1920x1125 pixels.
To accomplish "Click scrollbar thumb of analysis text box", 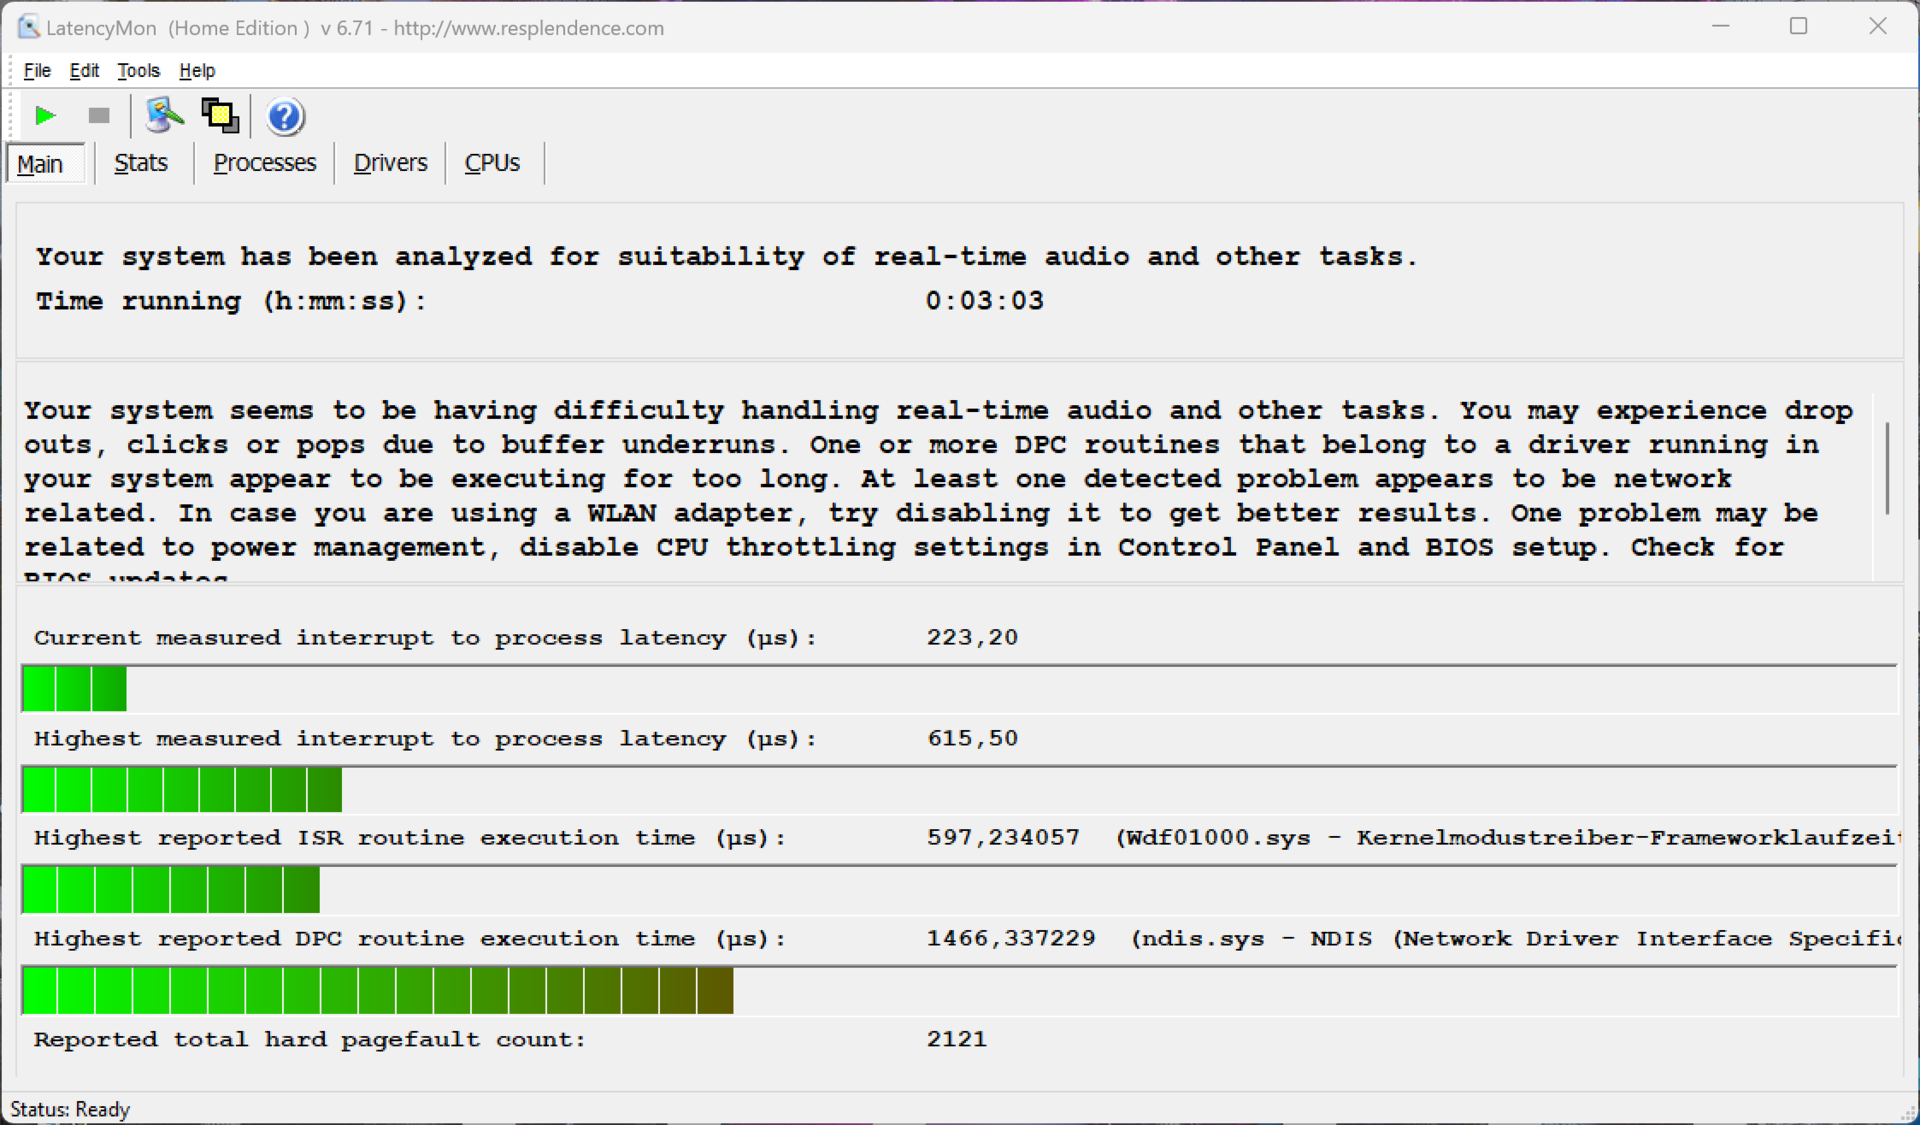I will point(1887,468).
